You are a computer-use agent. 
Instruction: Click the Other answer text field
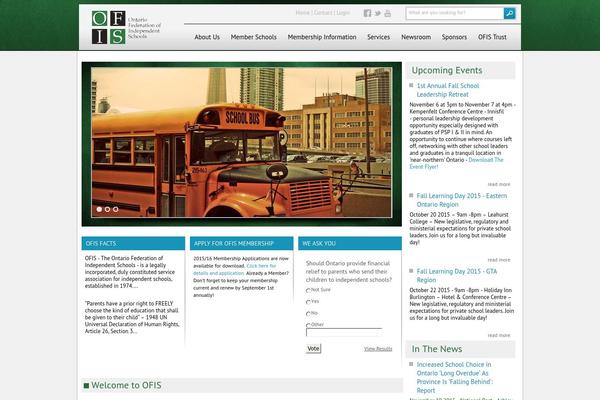[344, 332]
